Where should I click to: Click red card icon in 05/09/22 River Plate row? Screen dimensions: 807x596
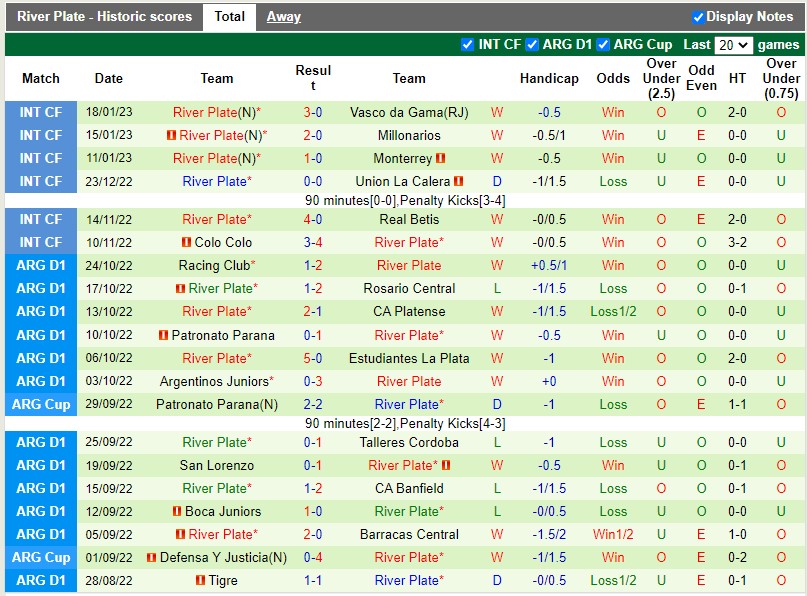(180, 534)
